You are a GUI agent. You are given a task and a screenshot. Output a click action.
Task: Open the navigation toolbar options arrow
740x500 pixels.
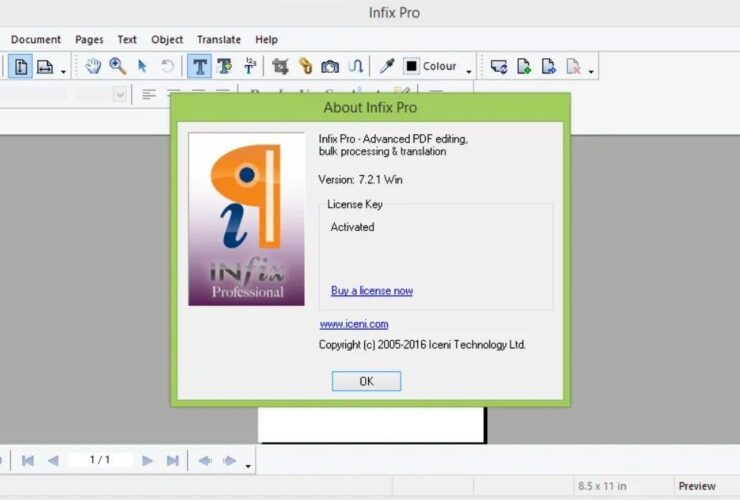pyautogui.click(x=248, y=466)
